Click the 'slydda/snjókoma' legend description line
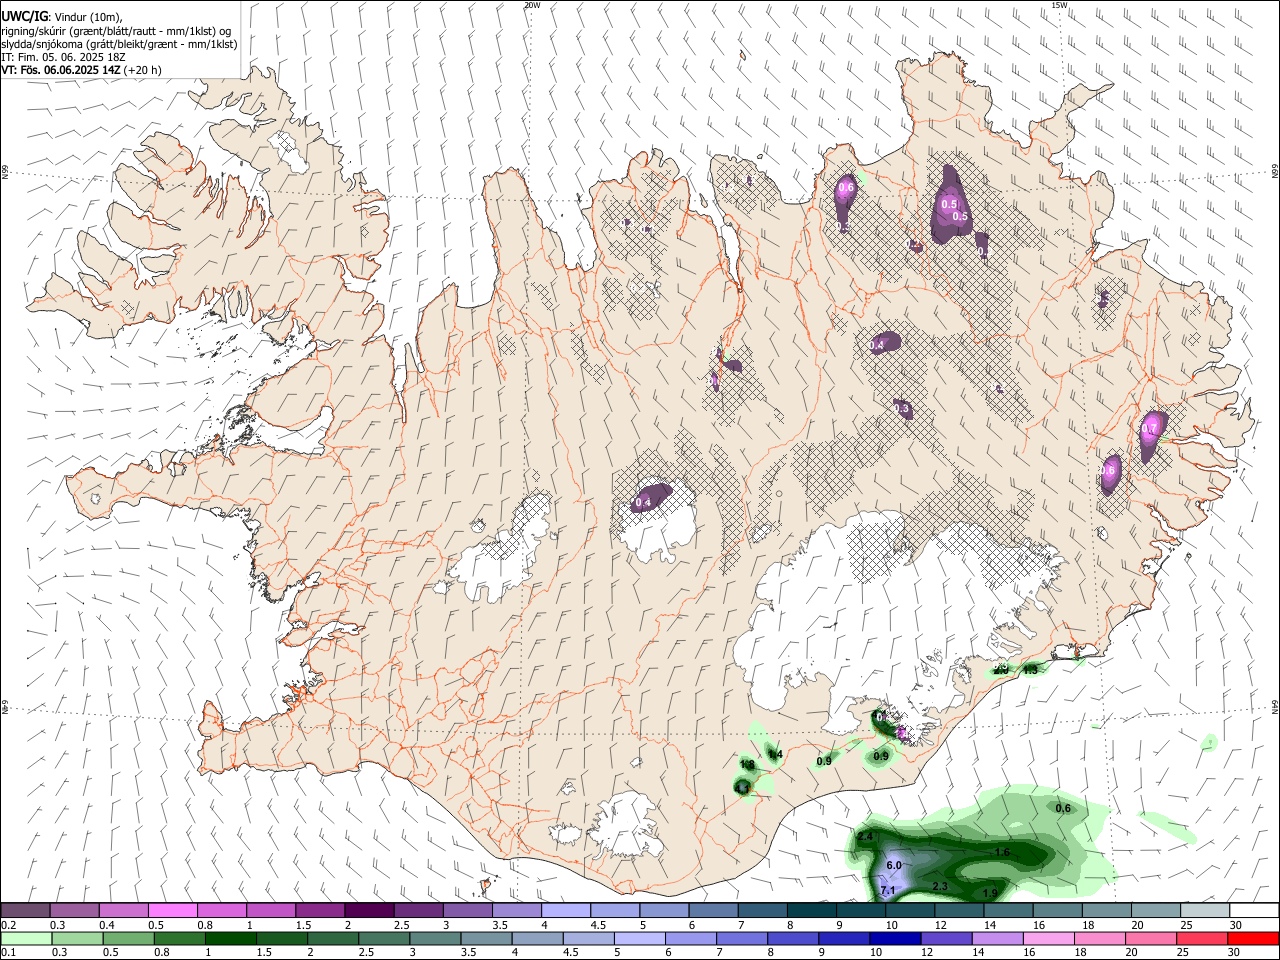 coord(119,44)
